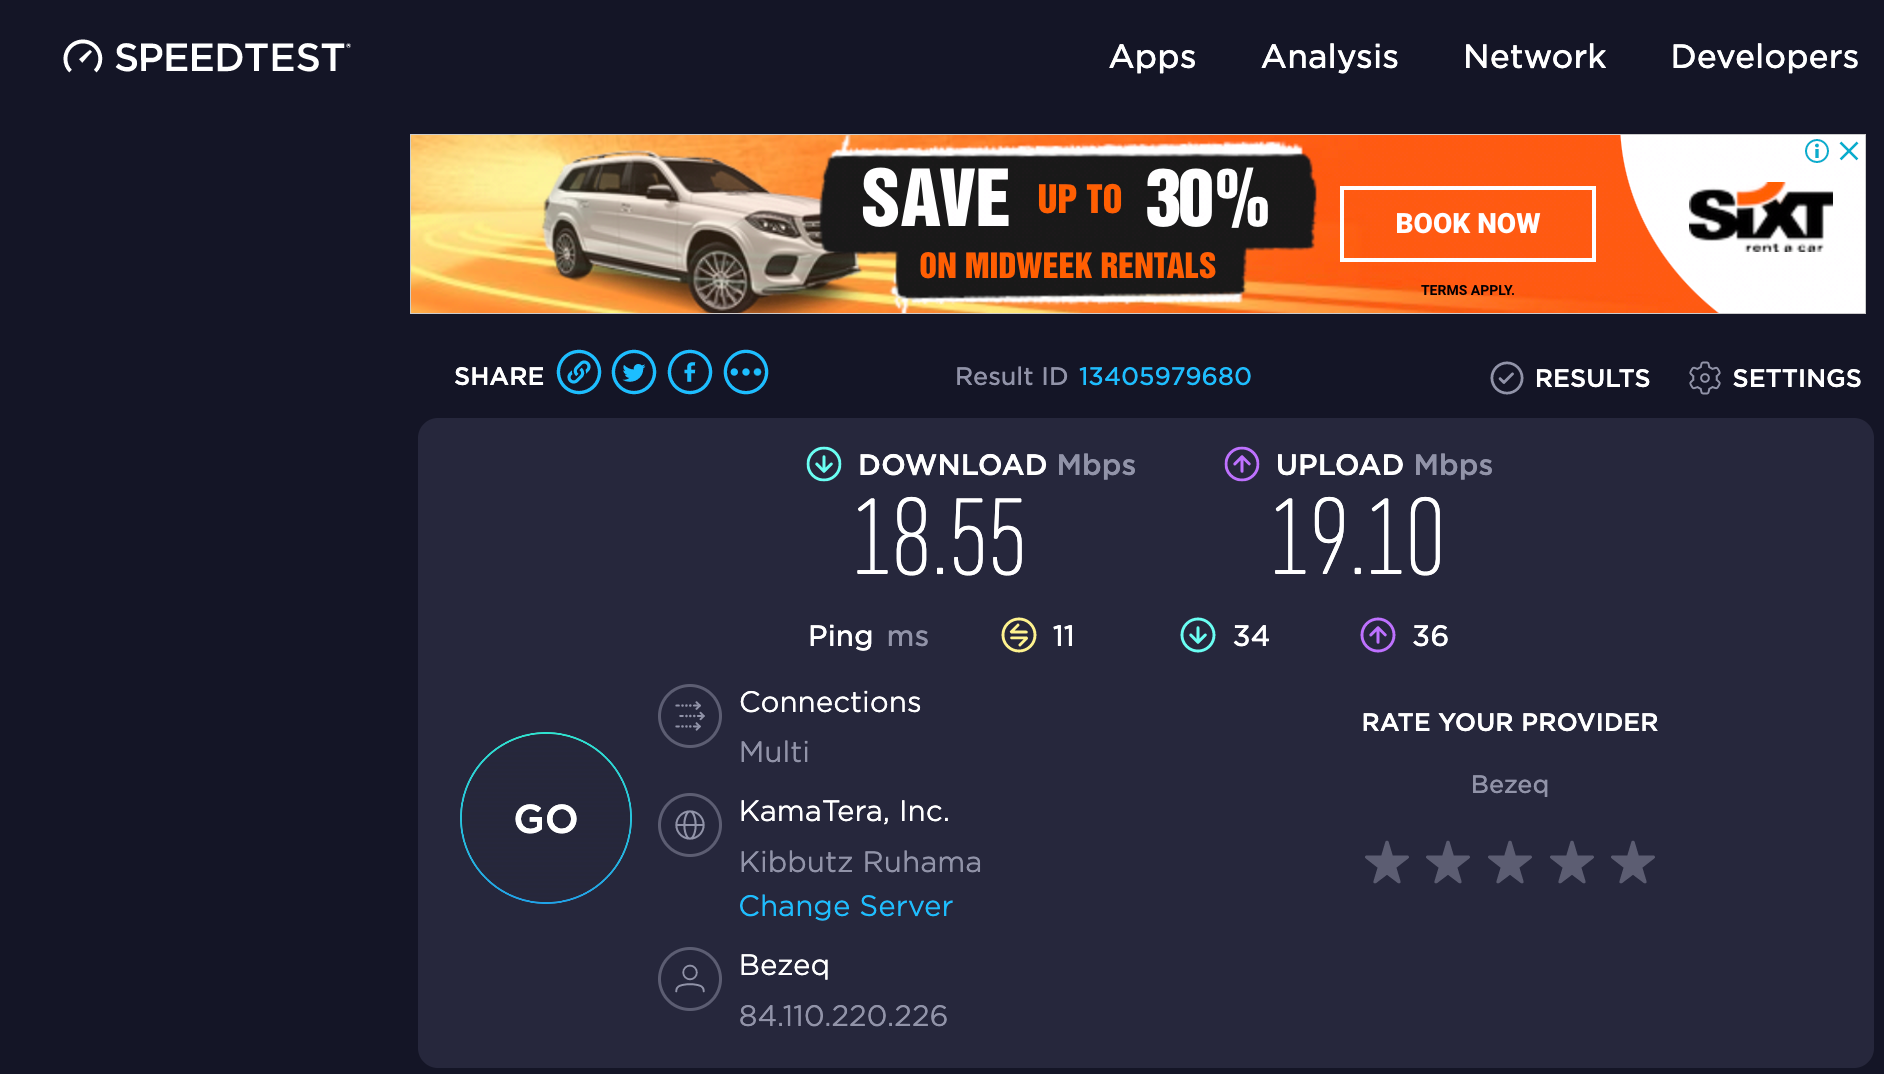This screenshot has width=1884, height=1074.
Task: Click the Connections multi icon
Action: click(689, 716)
